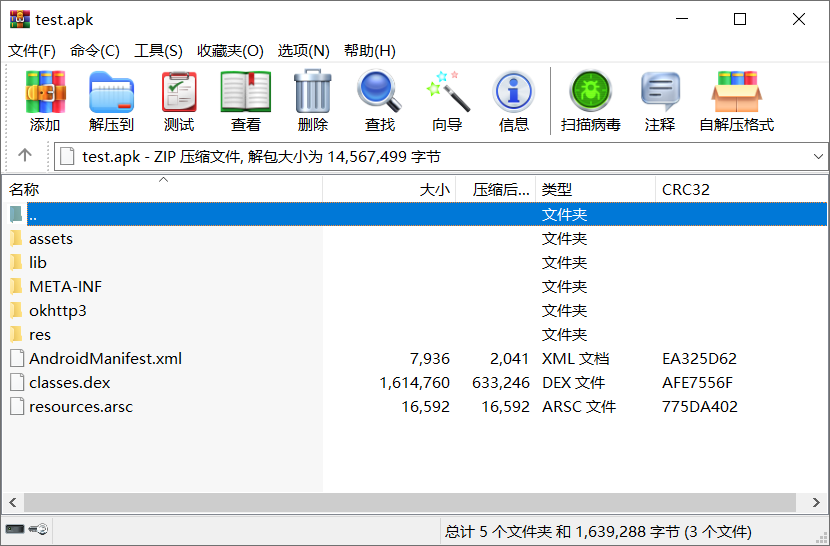
Task: Click the Extract To (解压到) toolbar icon
Action: (x=111, y=92)
